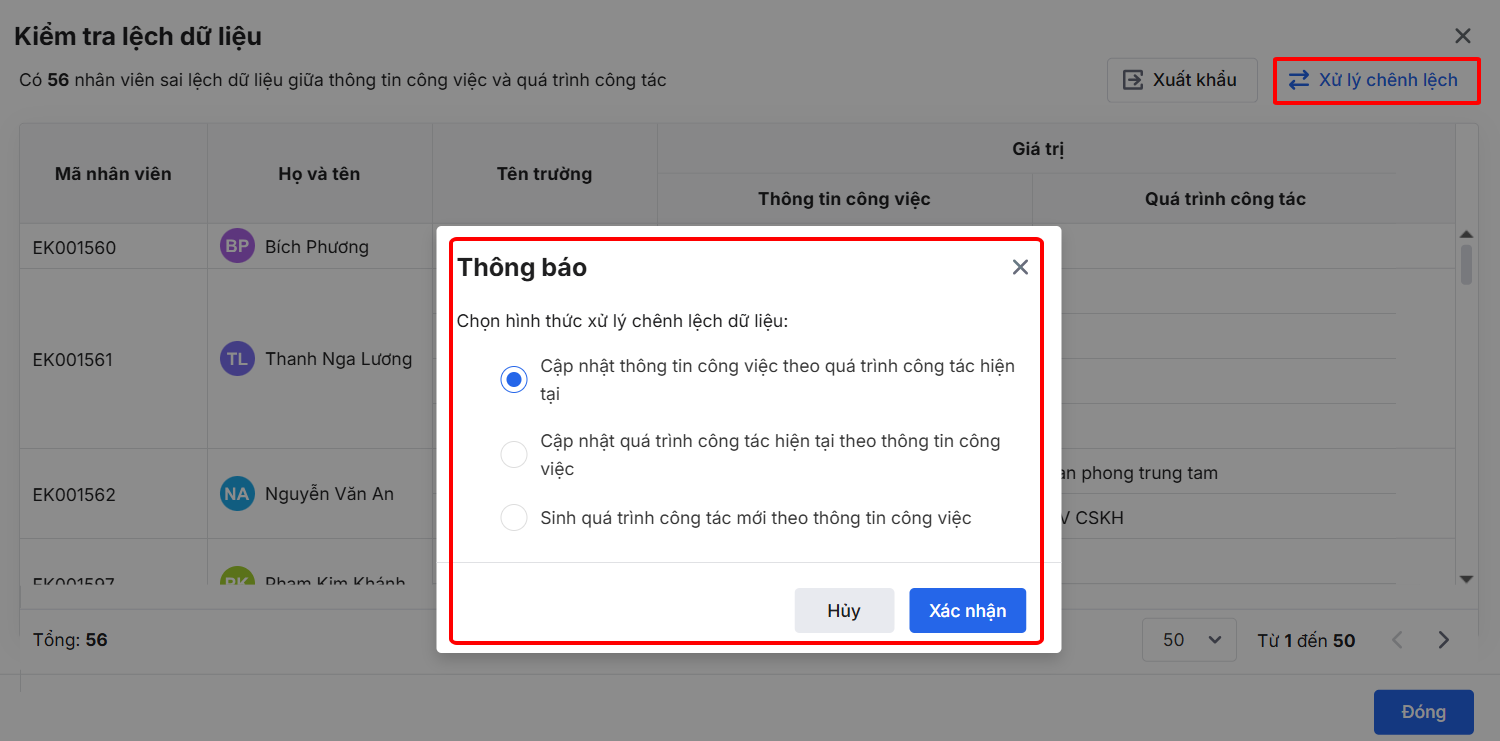The height and width of the screenshot is (741, 1500).
Task: Click the NA avatar for Nguyễn Văn An
Action: [237, 494]
